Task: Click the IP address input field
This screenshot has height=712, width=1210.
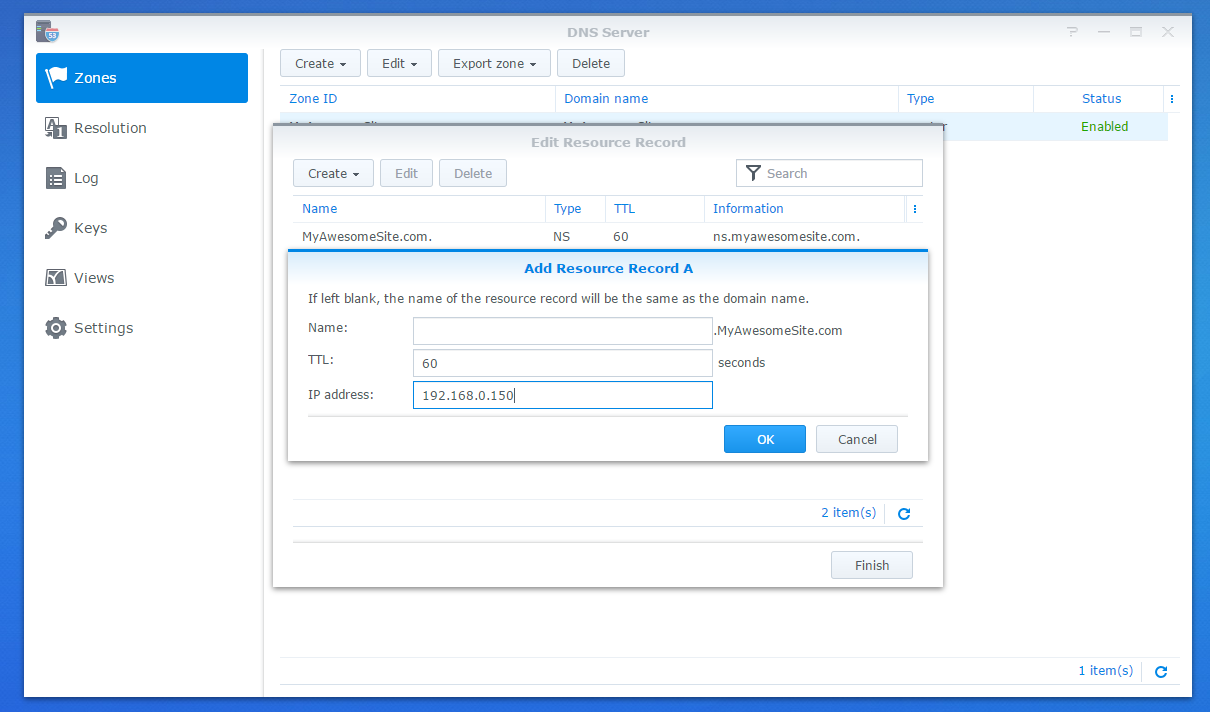Action: [x=562, y=395]
